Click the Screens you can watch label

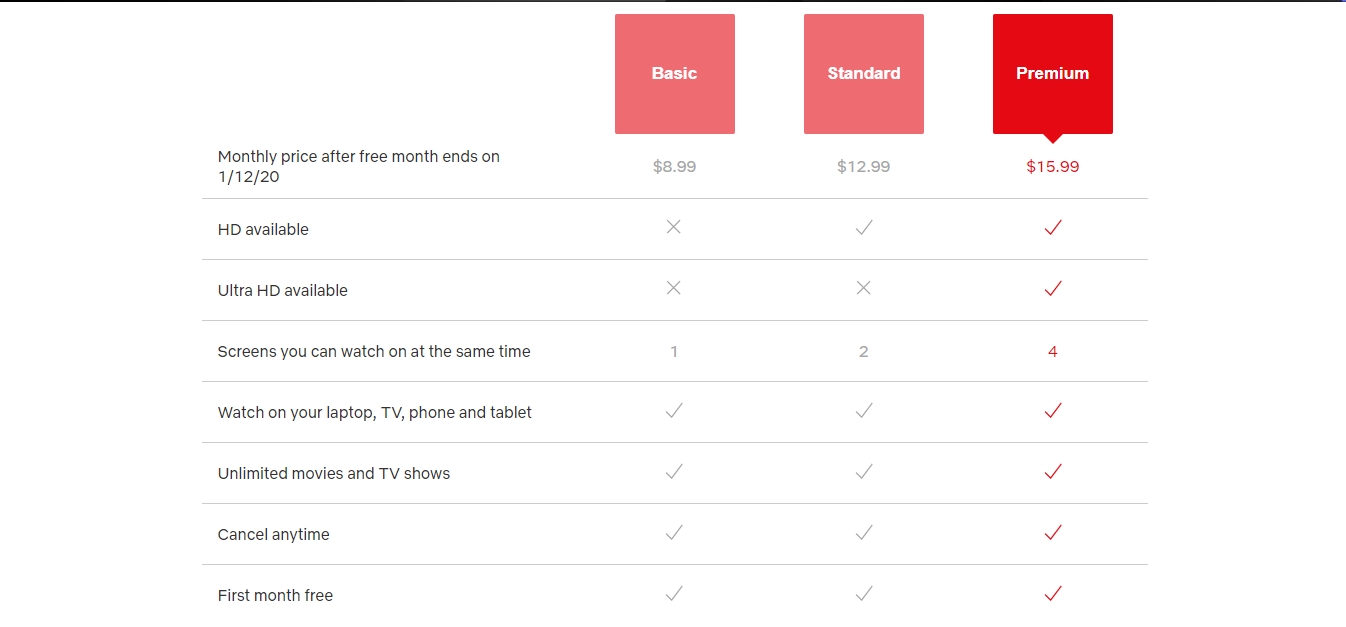click(x=374, y=352)
